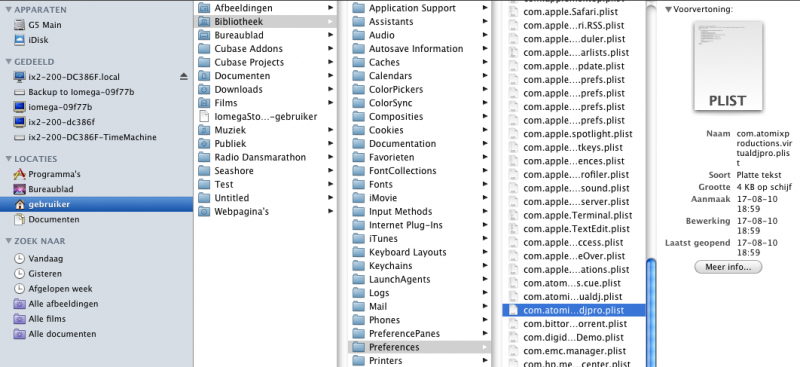Click the PLIST preview thumbnail
The image size is (800, 367).
point(728,66)
